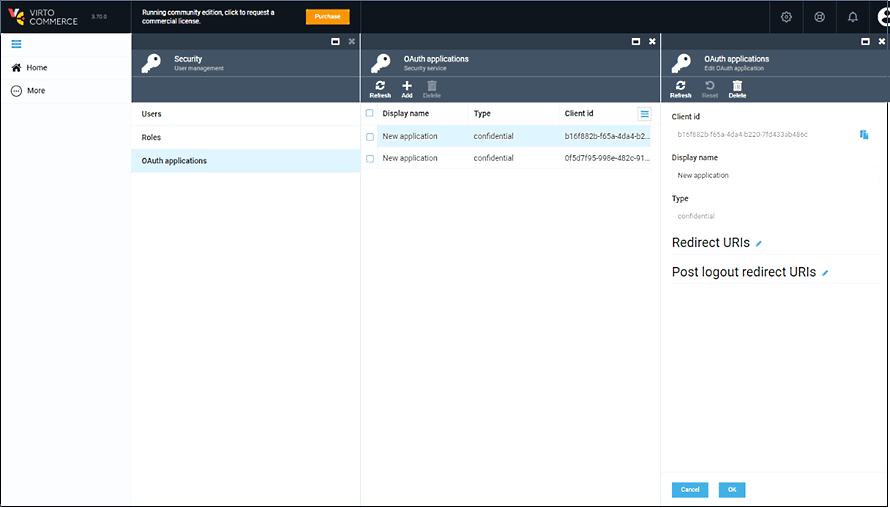
Task: Select Users in Security menu
Action: click(x=152, y=114)
